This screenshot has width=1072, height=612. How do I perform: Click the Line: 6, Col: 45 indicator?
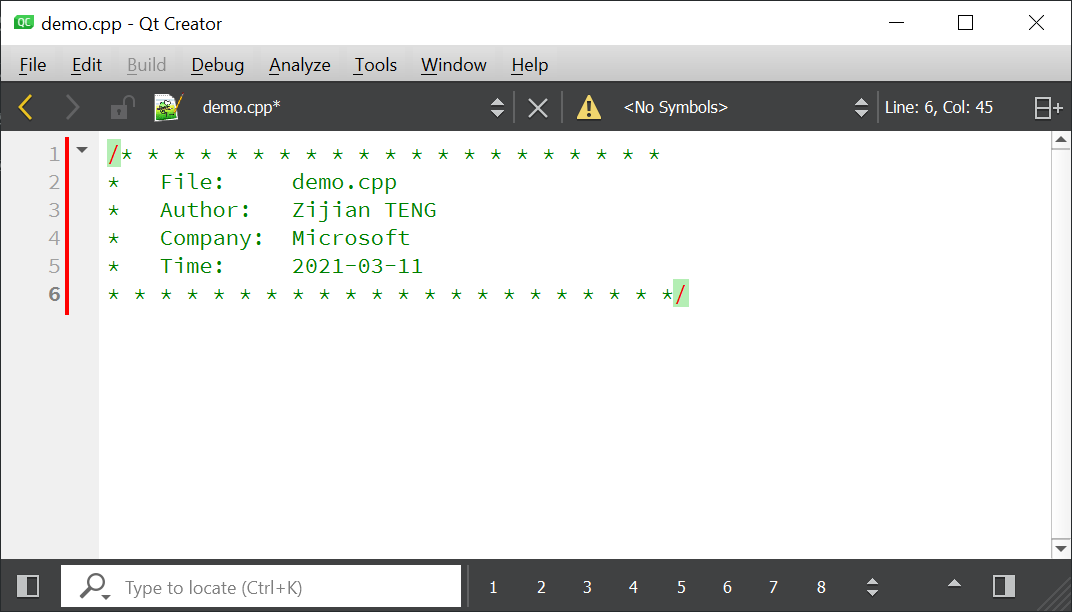939,107
